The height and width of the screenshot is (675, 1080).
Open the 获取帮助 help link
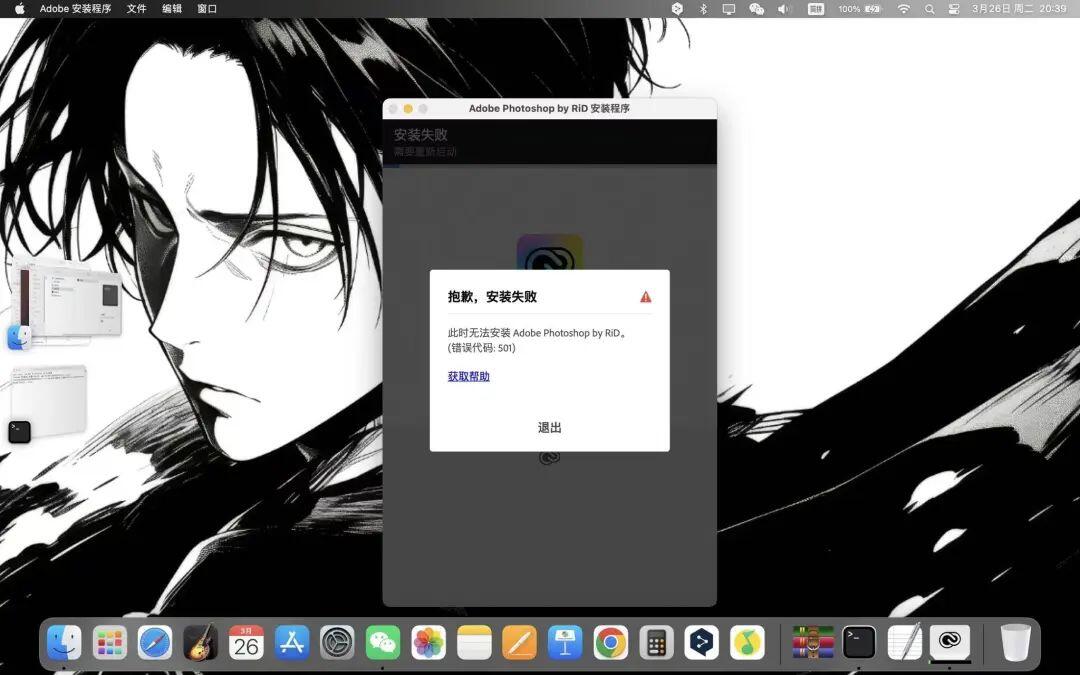[x=468, y=376]
